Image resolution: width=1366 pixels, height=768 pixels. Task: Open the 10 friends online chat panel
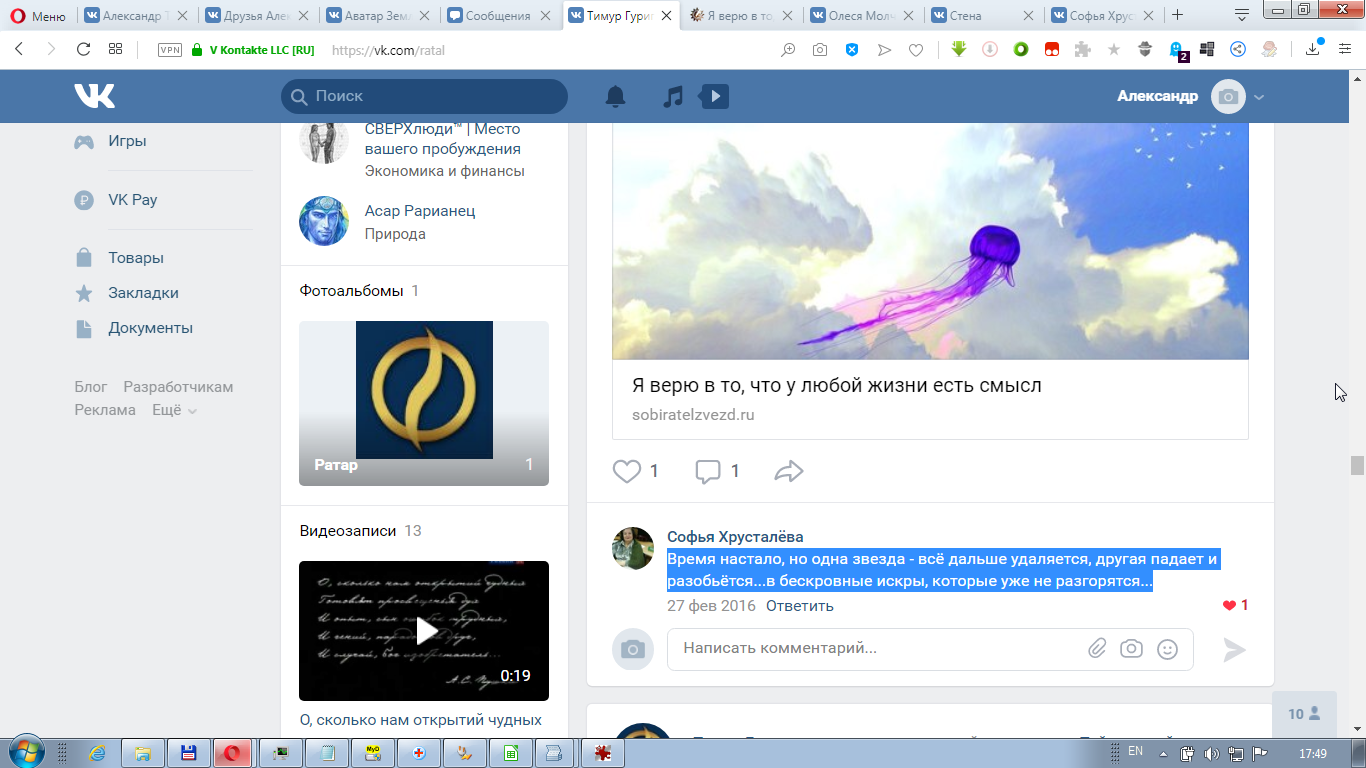1304,714
